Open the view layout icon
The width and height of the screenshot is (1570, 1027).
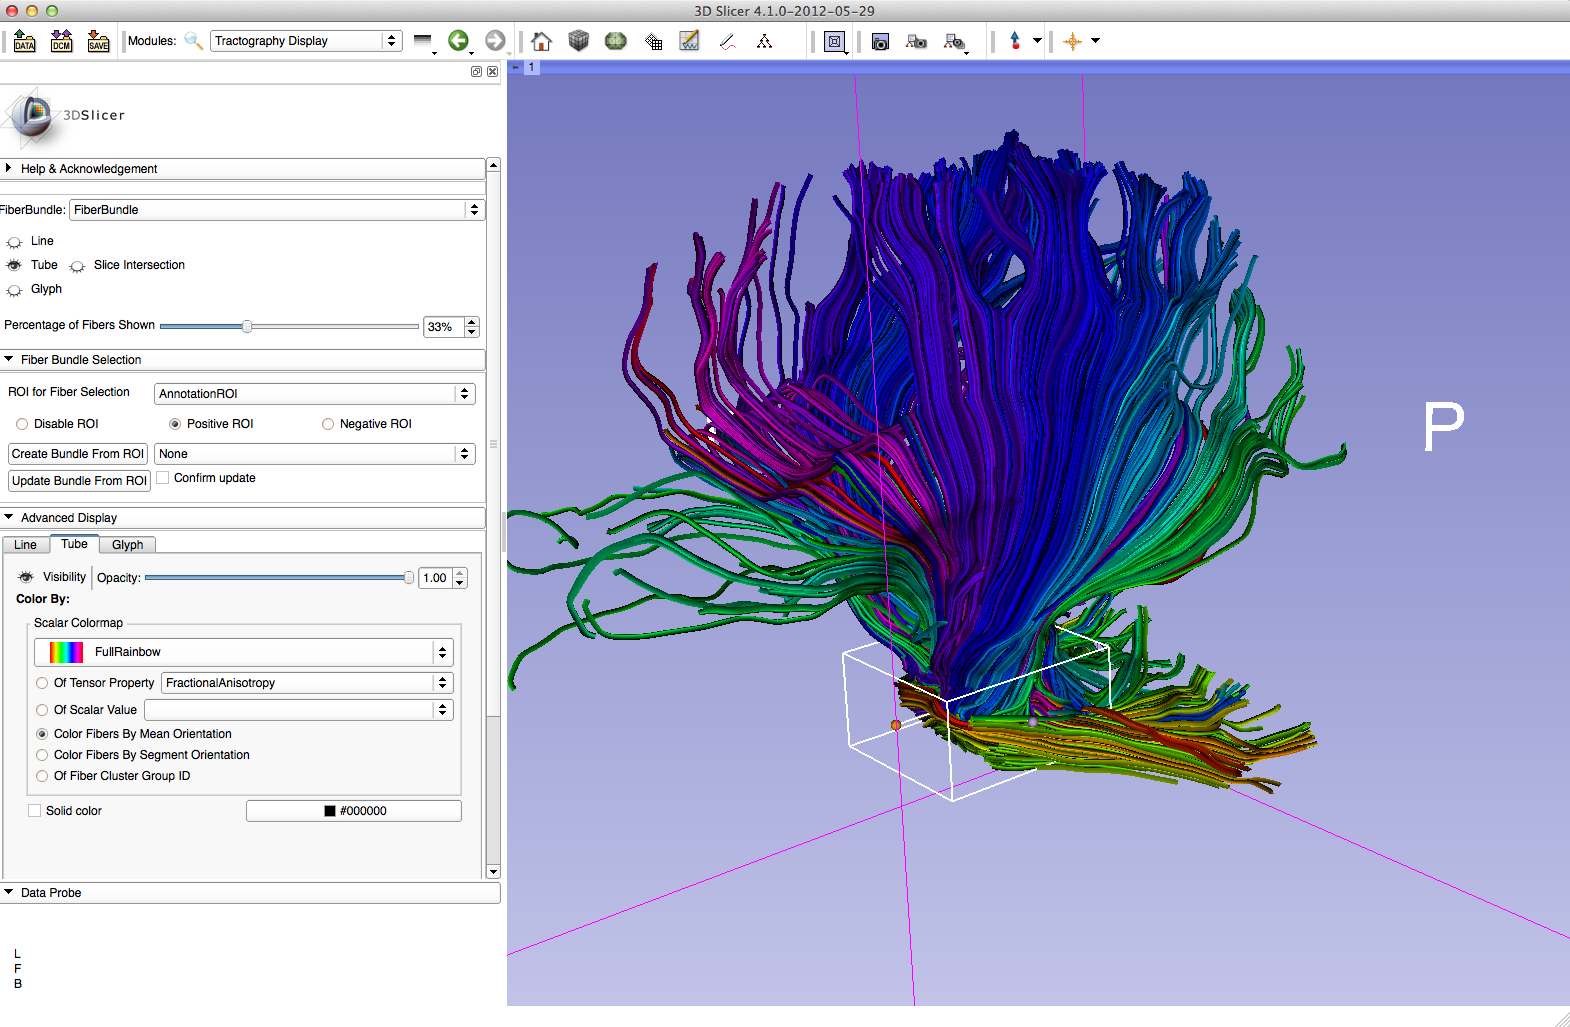(x=834, y=42)
